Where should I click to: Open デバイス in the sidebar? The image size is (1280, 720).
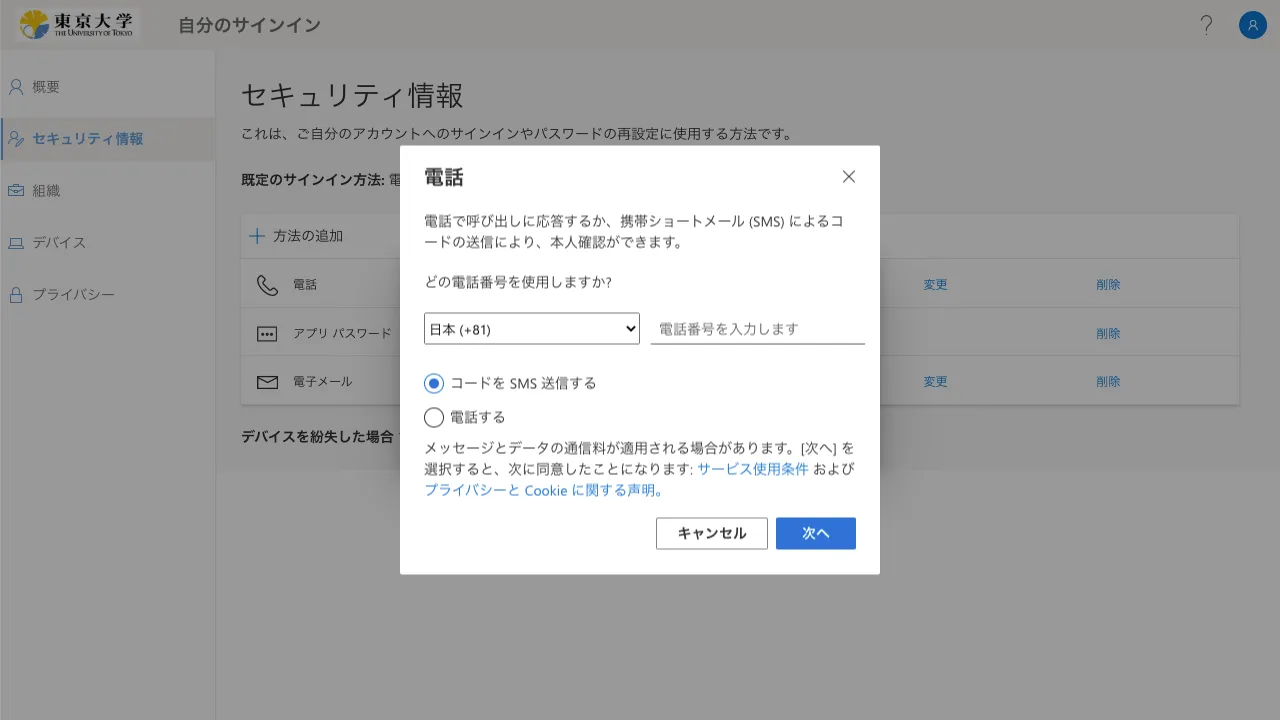[58, 243]
